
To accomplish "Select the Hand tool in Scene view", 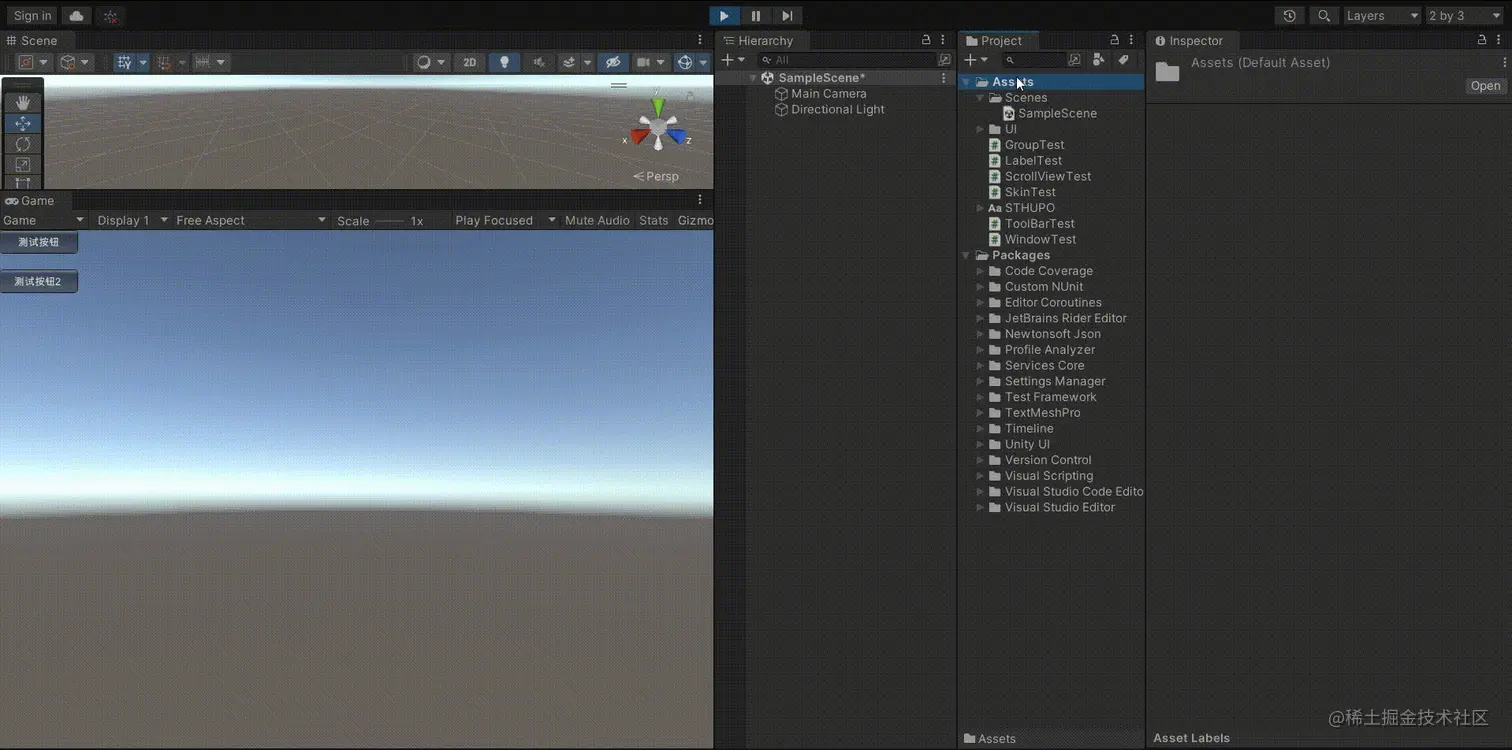I will [x=23, y=103].
